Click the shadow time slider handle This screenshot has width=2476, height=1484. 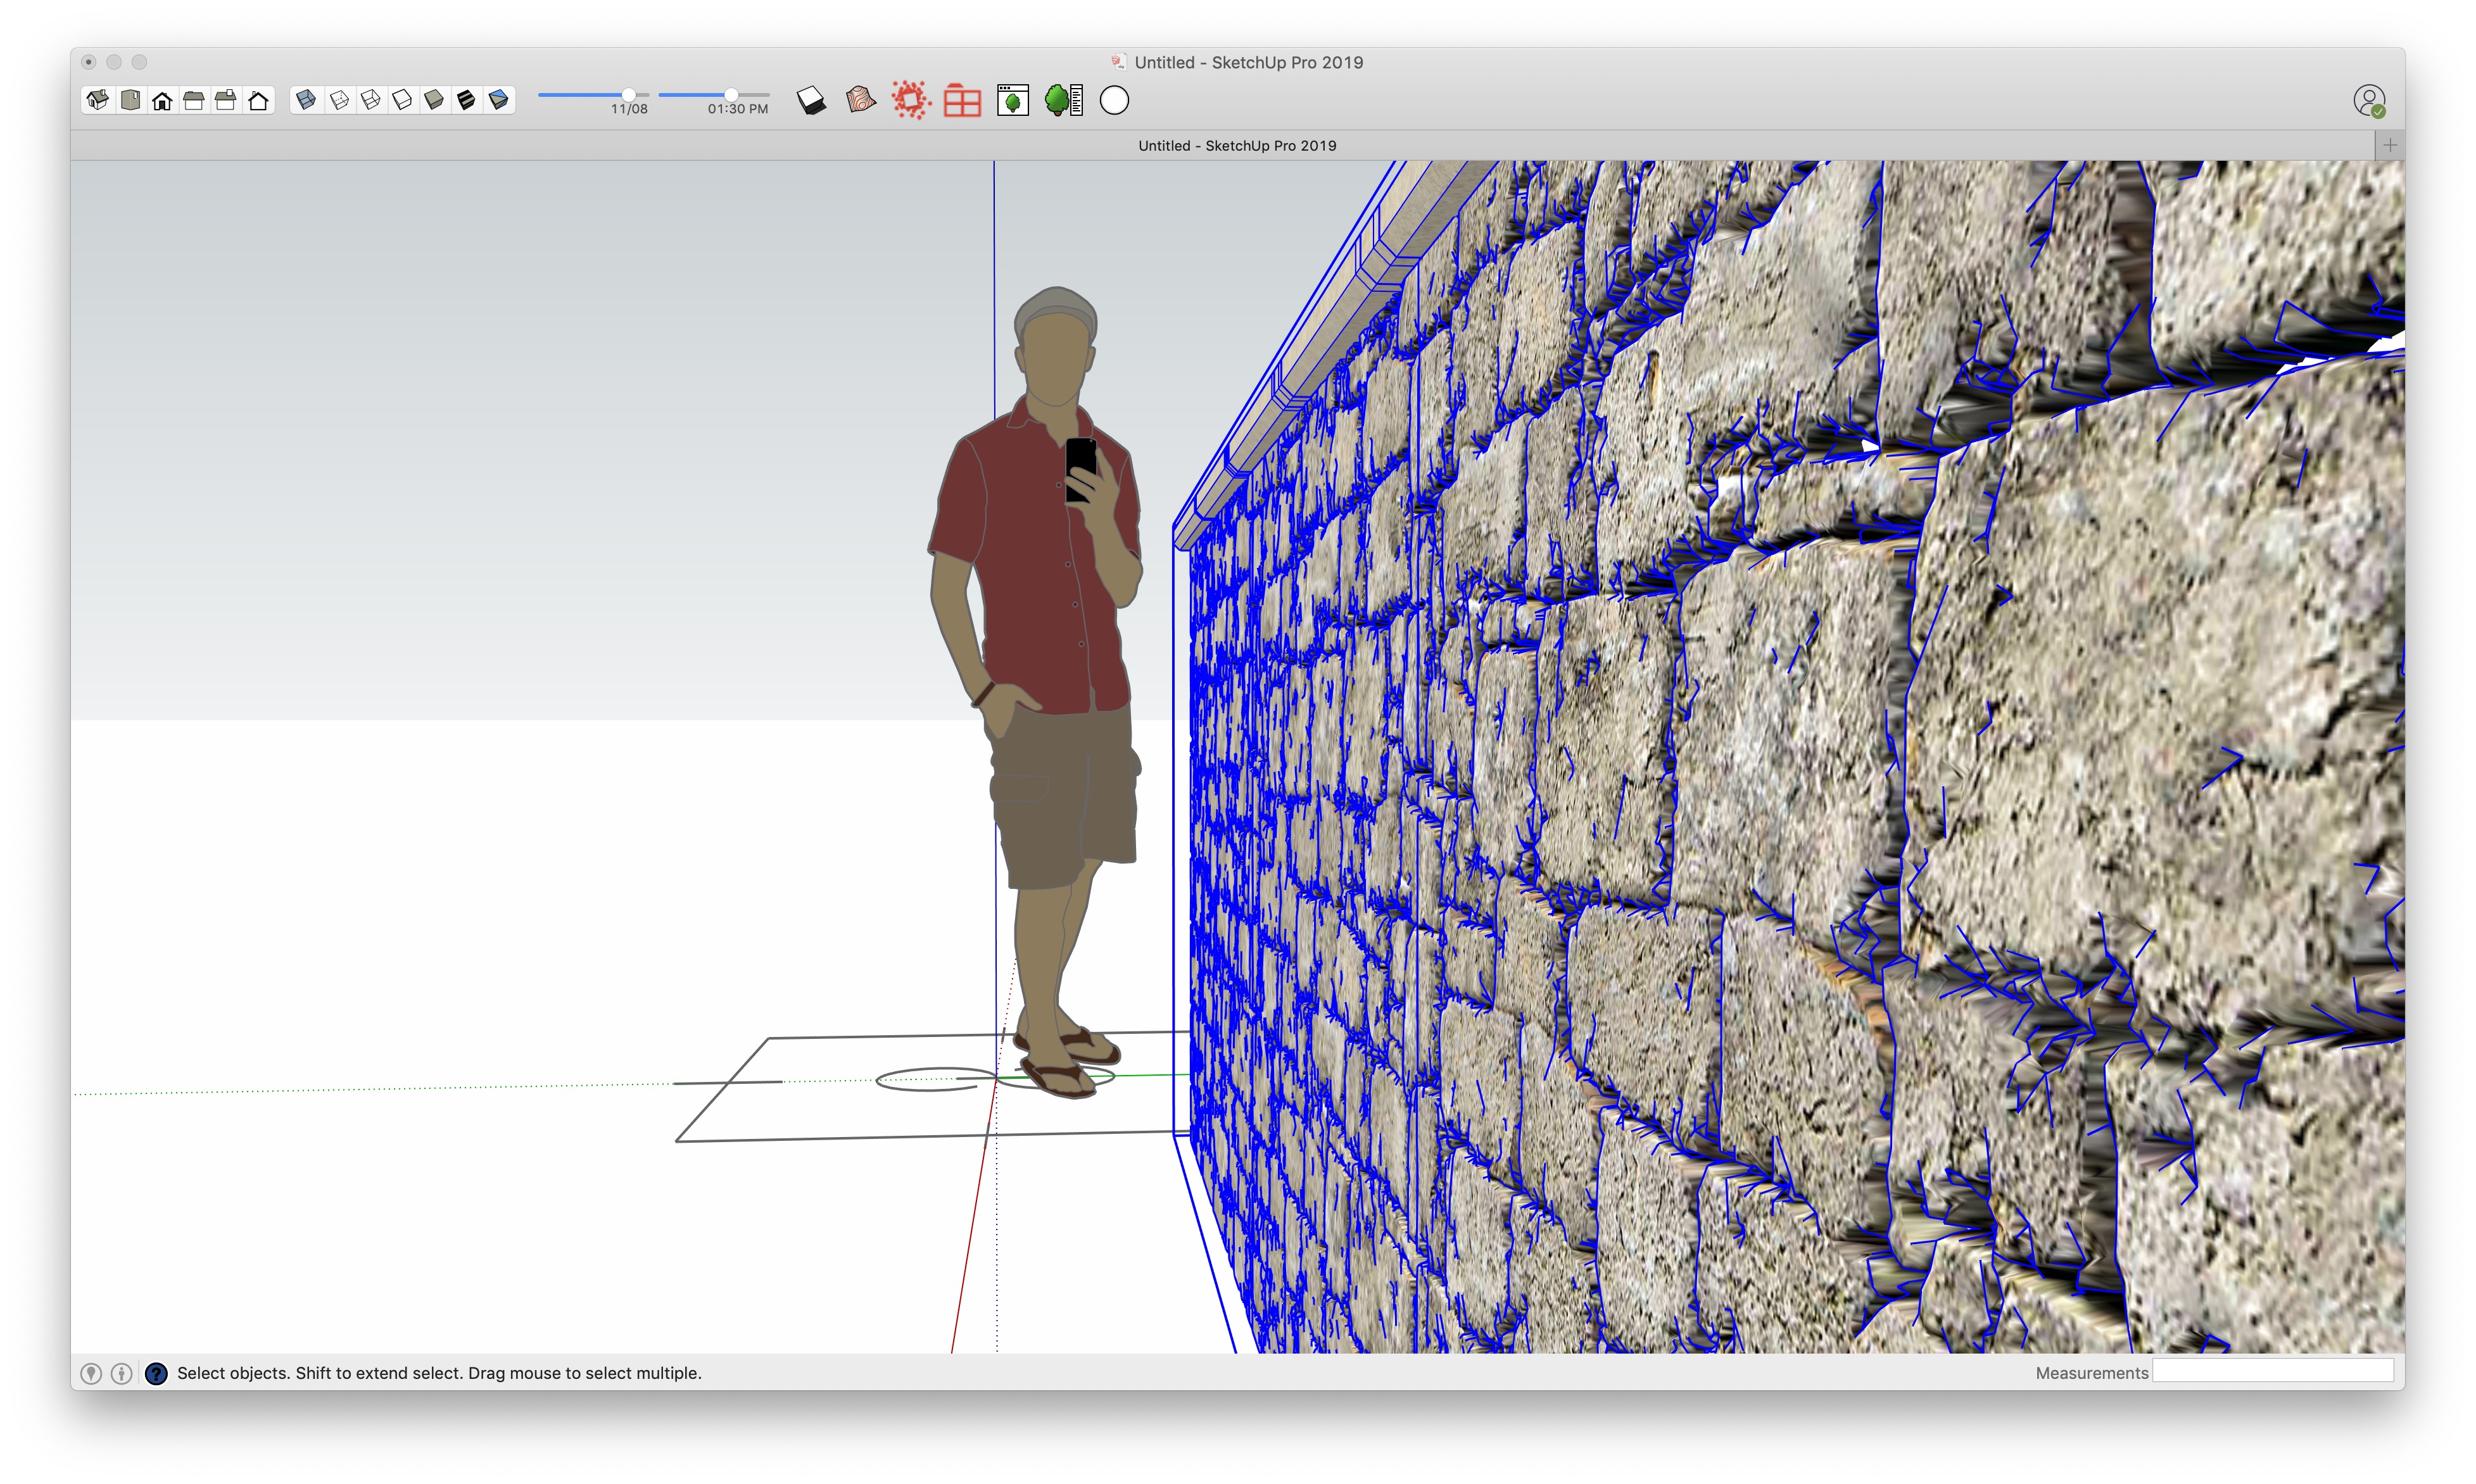pyautogui.click(x=731, y=94)
